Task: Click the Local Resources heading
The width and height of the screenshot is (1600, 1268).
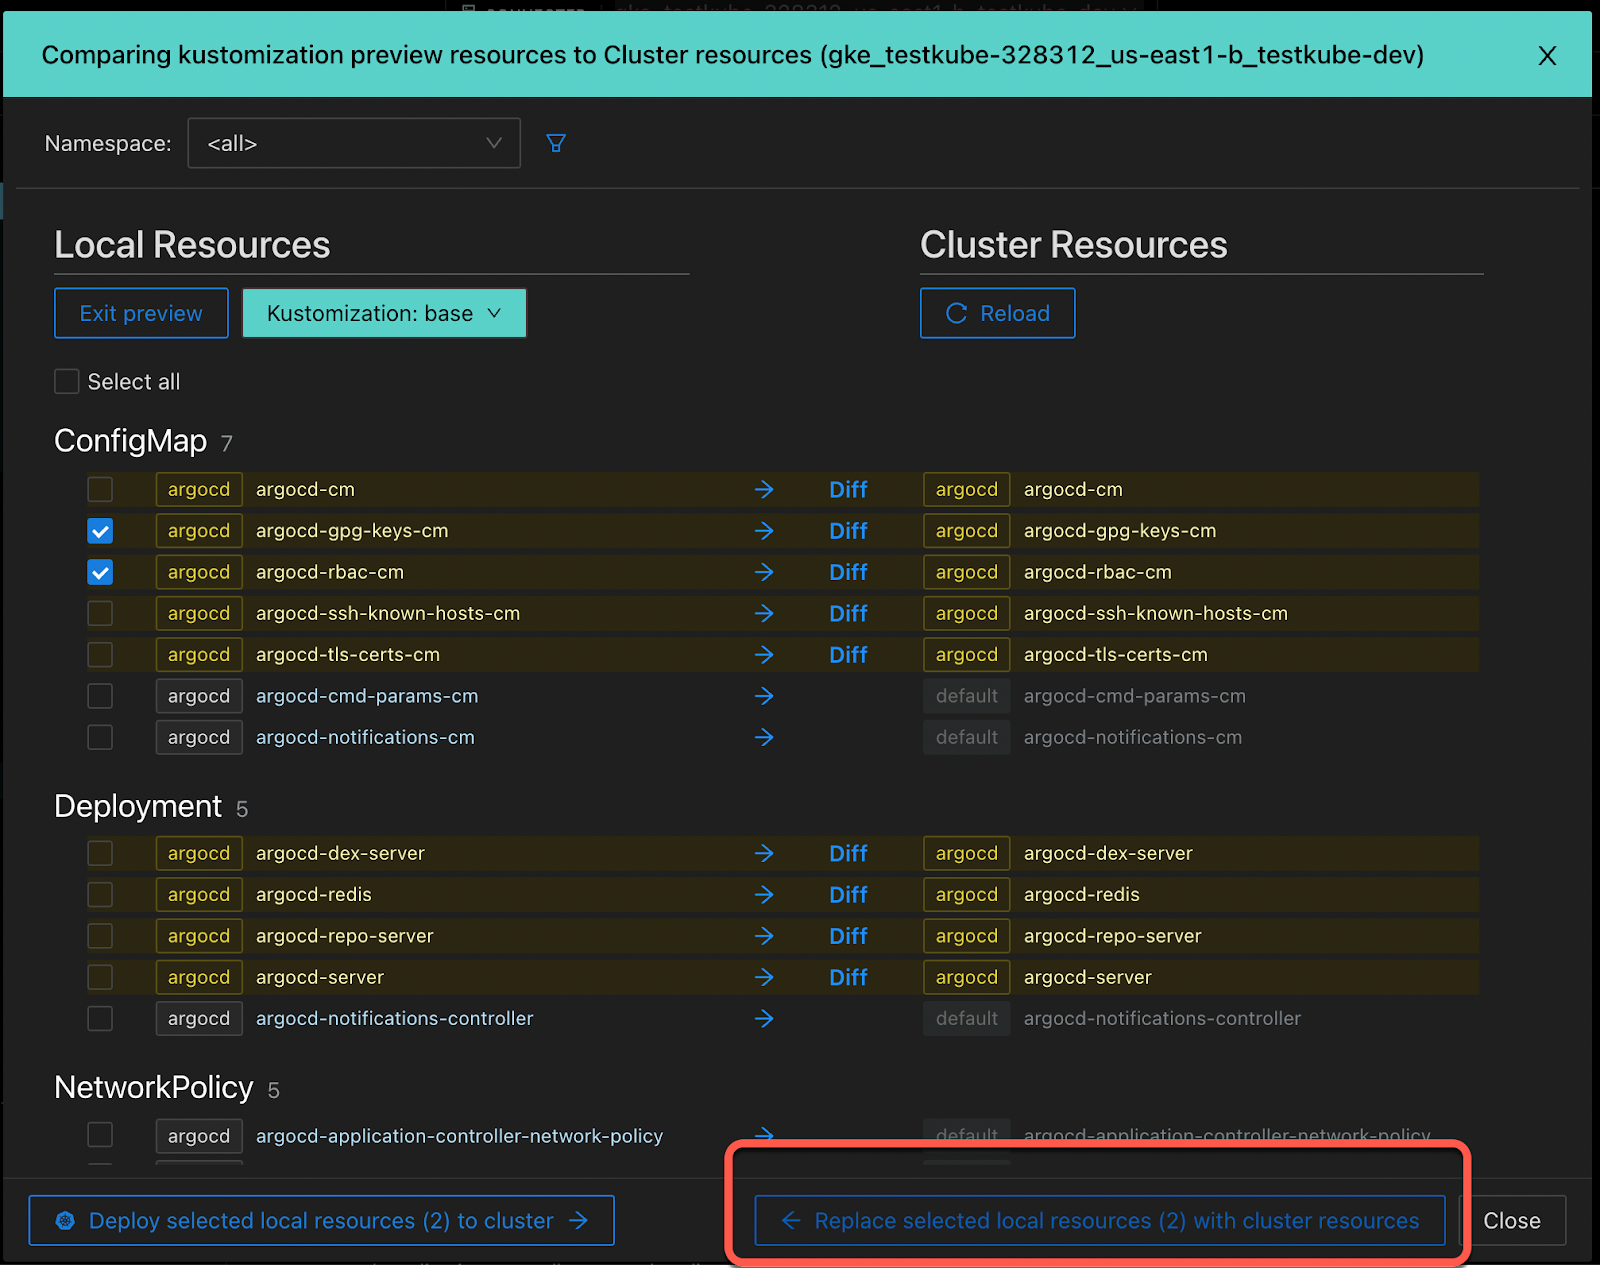Action: [192, 245]
